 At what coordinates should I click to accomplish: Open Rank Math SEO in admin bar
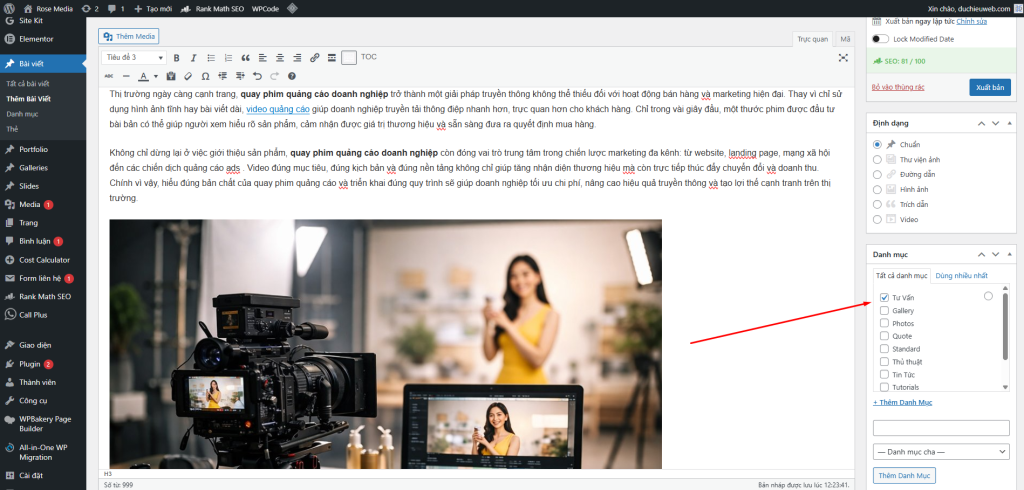coord(213,9)
